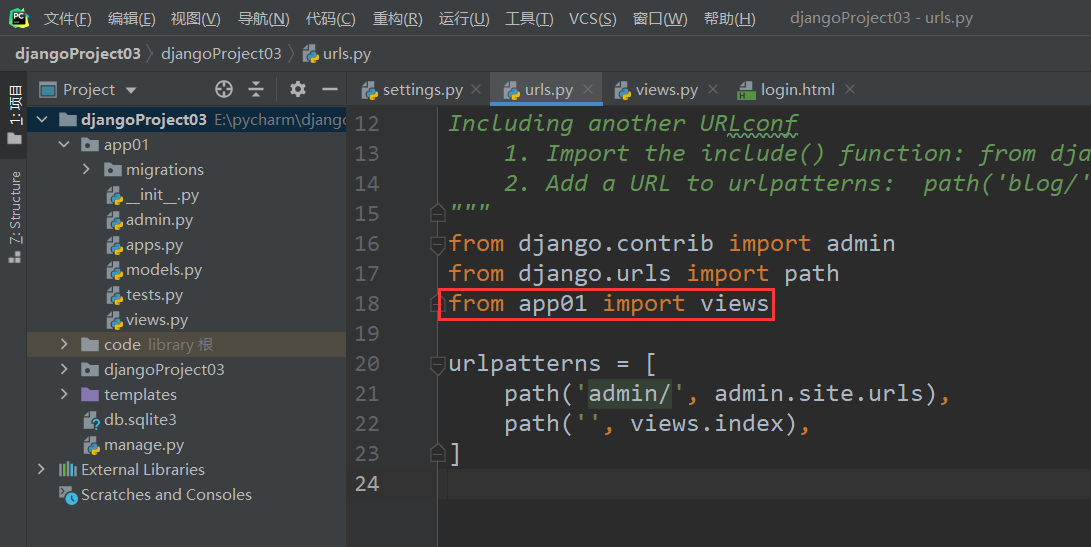Fold the imports block at line 16

(438, 244)
